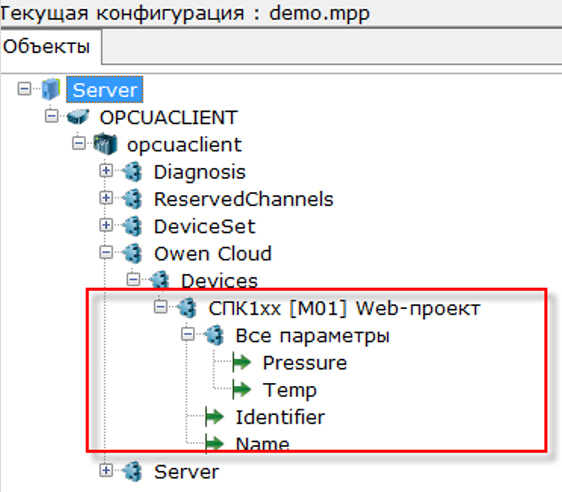
Task: Collapse the Все параметры node
Action: [188, 334]
